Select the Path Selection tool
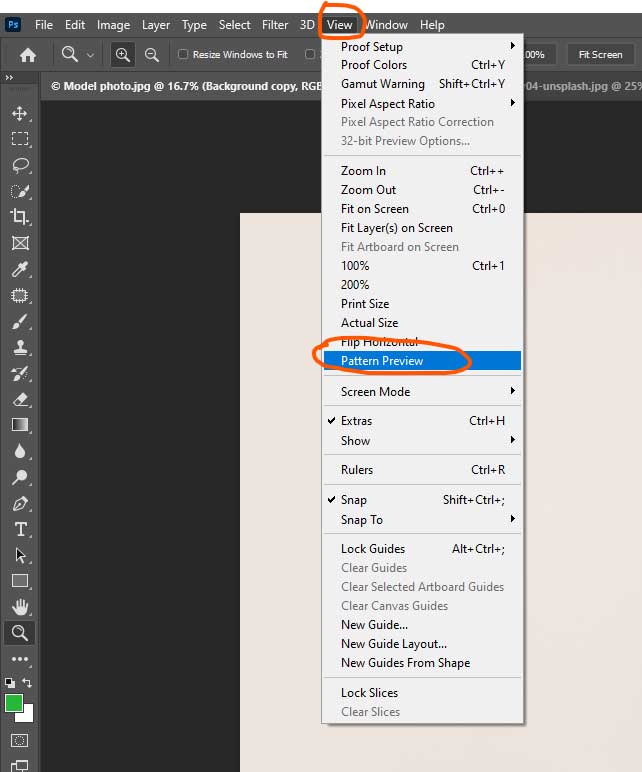This screenshot has width=642, height=772. pyautogui.click(x=20, y=555)
